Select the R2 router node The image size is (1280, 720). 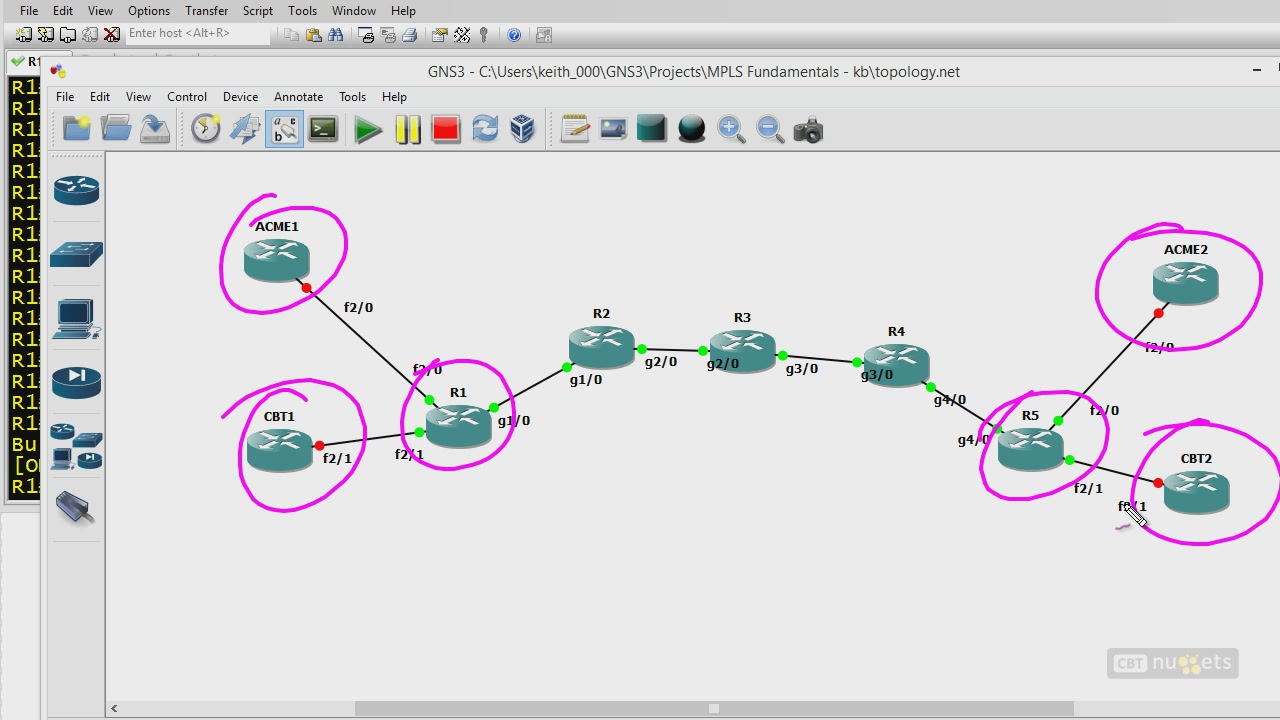pyautogui.click(x=601, y=348)
